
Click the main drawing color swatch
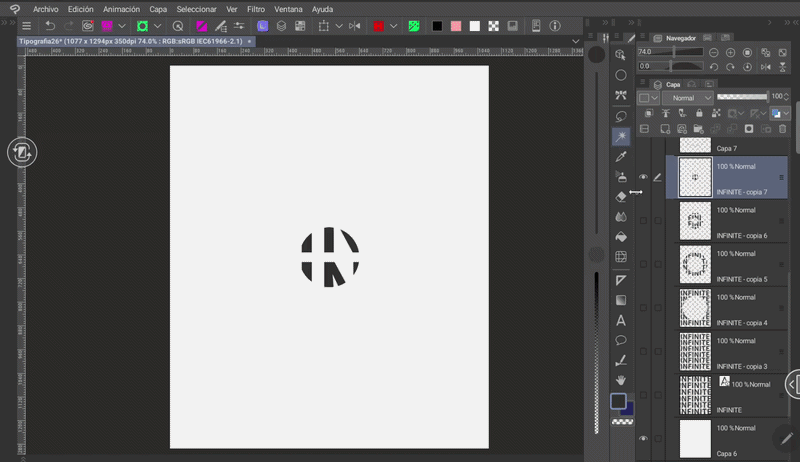618,401
